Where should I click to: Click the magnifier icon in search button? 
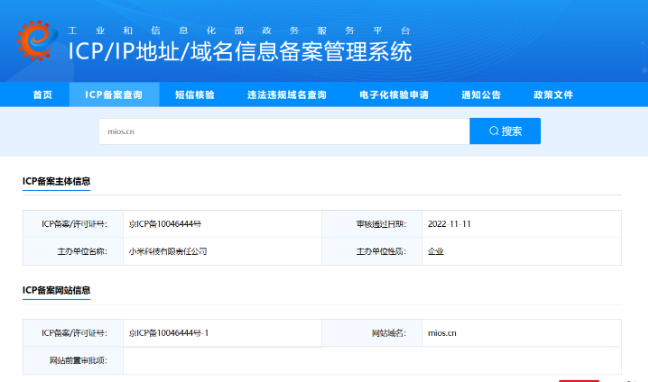tap(493, 131)
